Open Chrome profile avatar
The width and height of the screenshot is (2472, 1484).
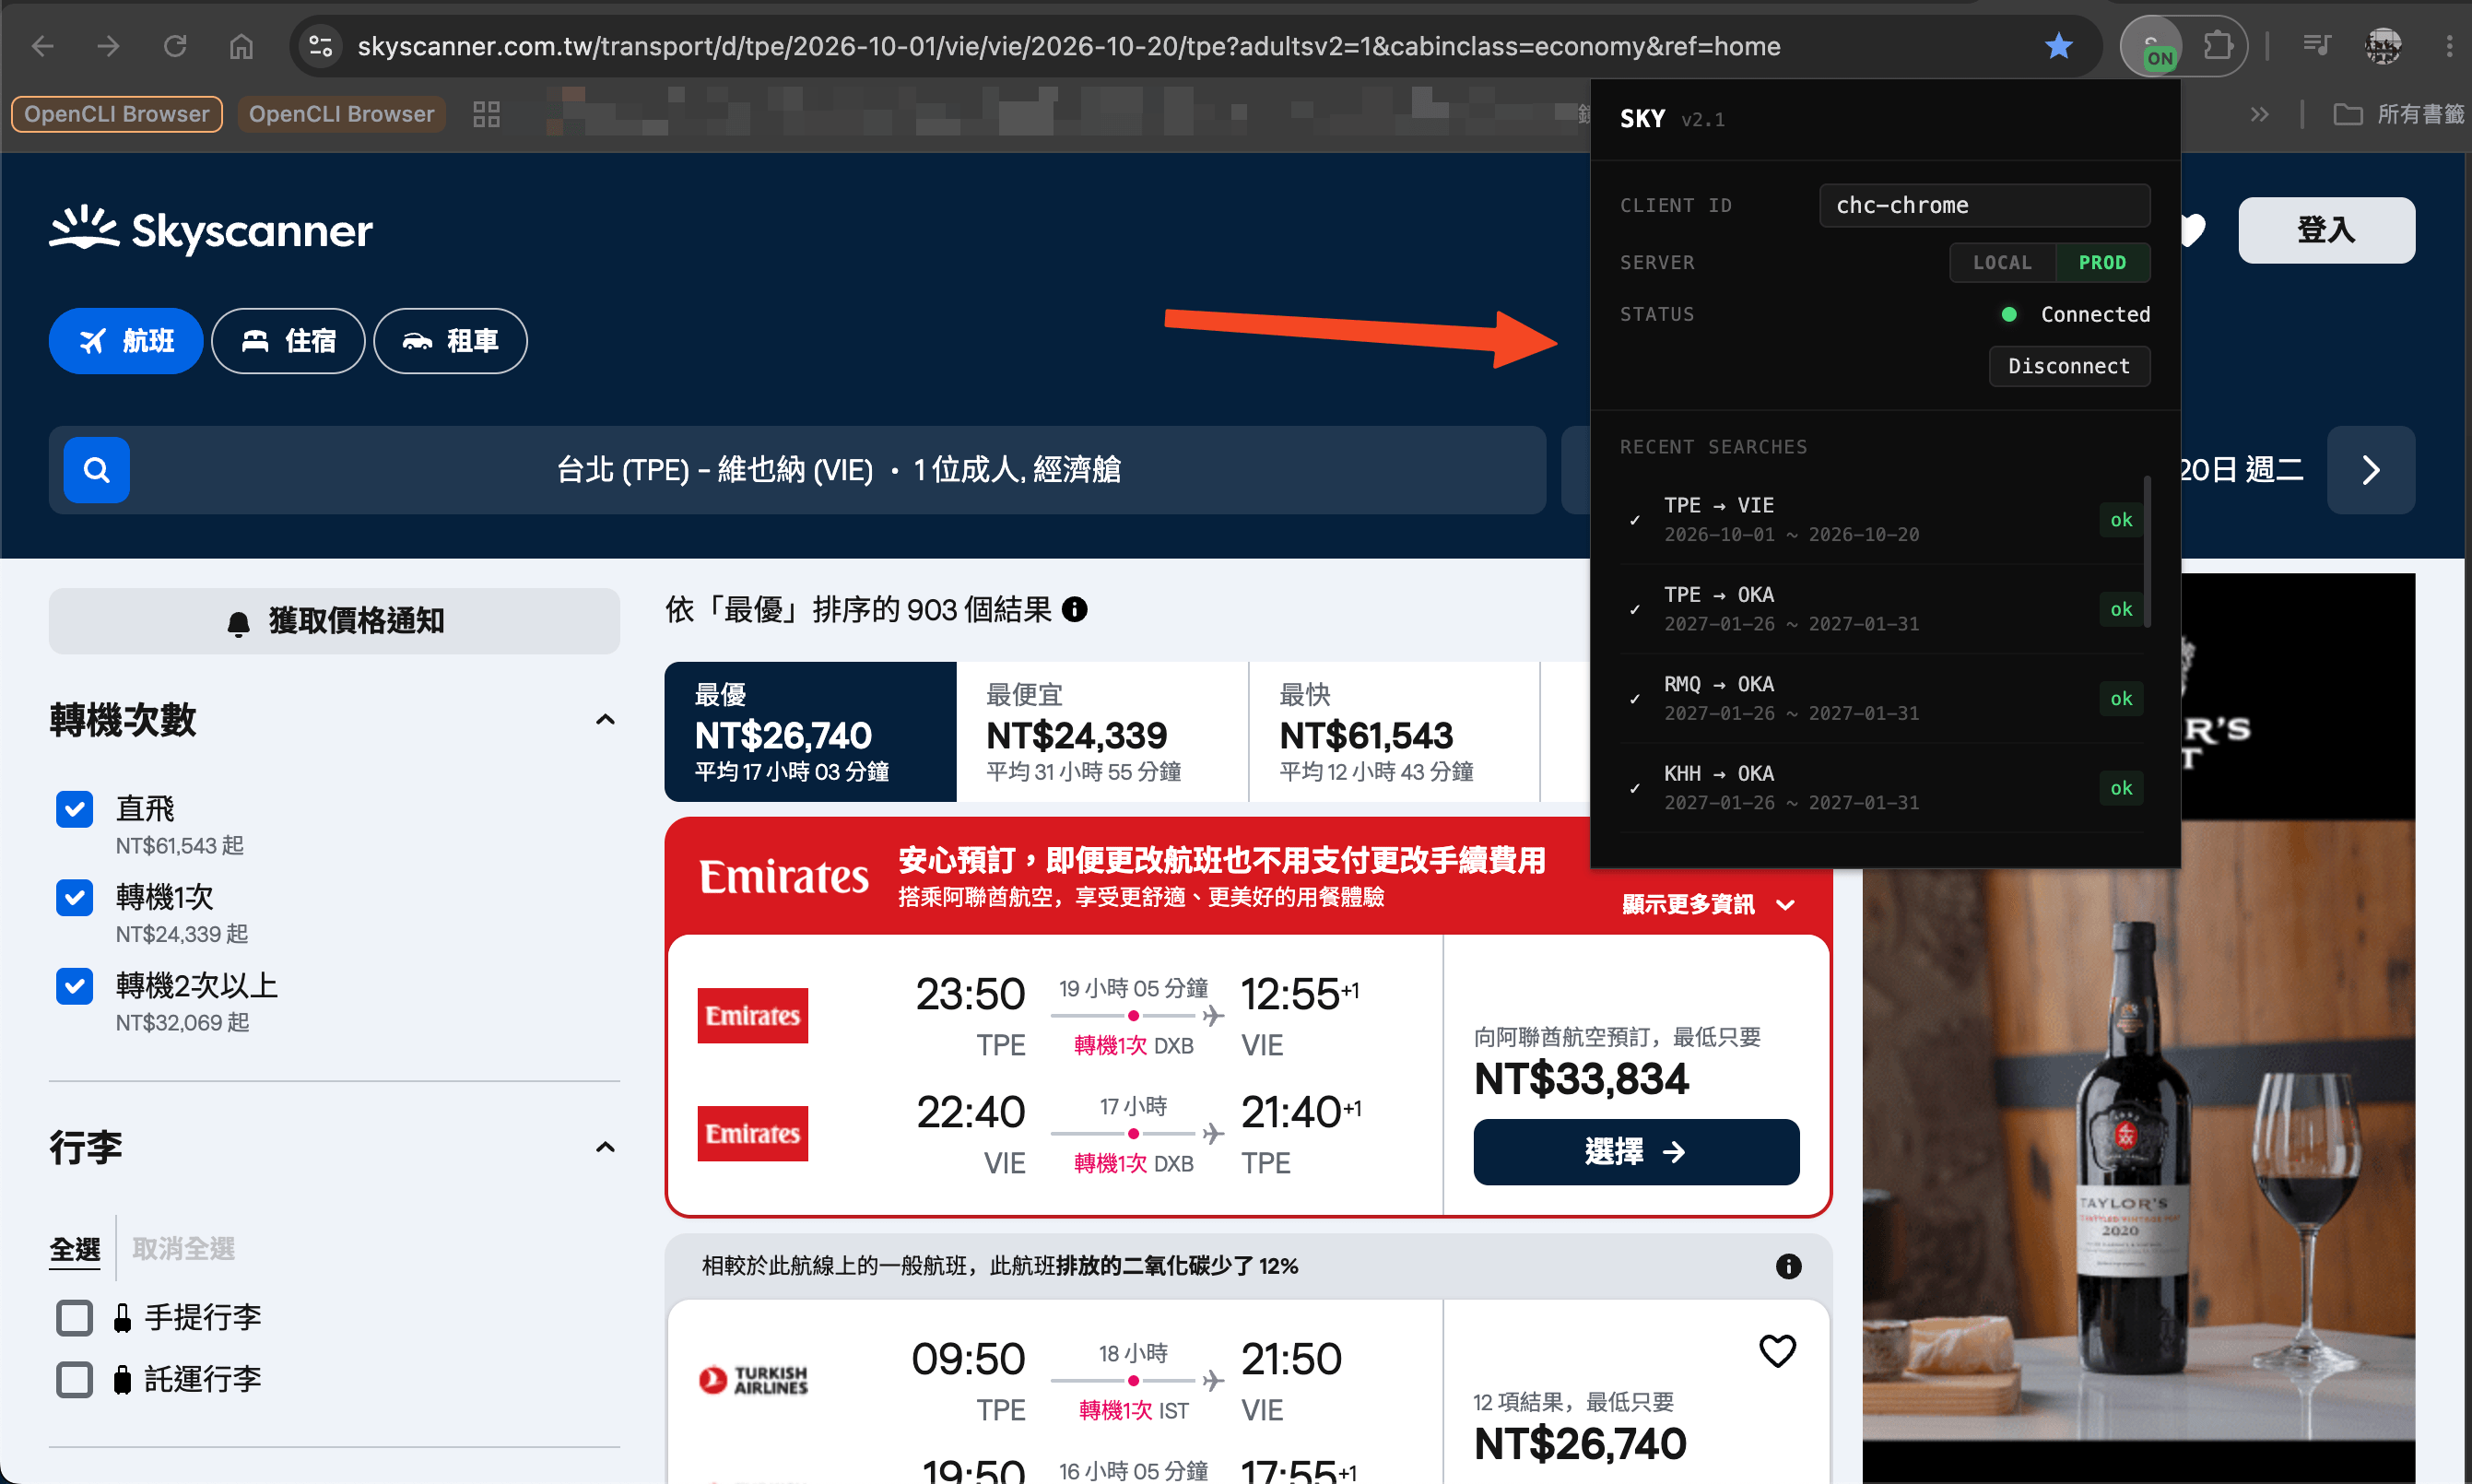tap(2383, 46)
